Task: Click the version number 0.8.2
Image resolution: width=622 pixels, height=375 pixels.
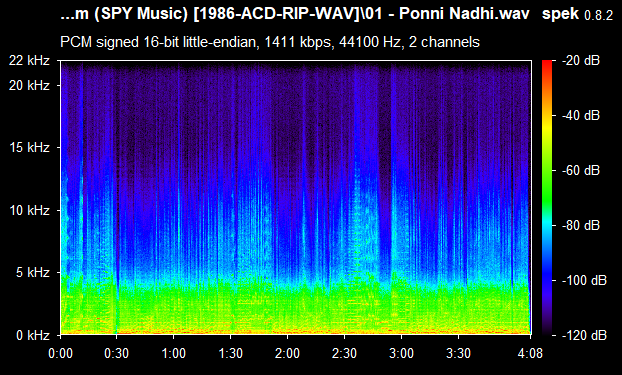Action: pos(599,16)
